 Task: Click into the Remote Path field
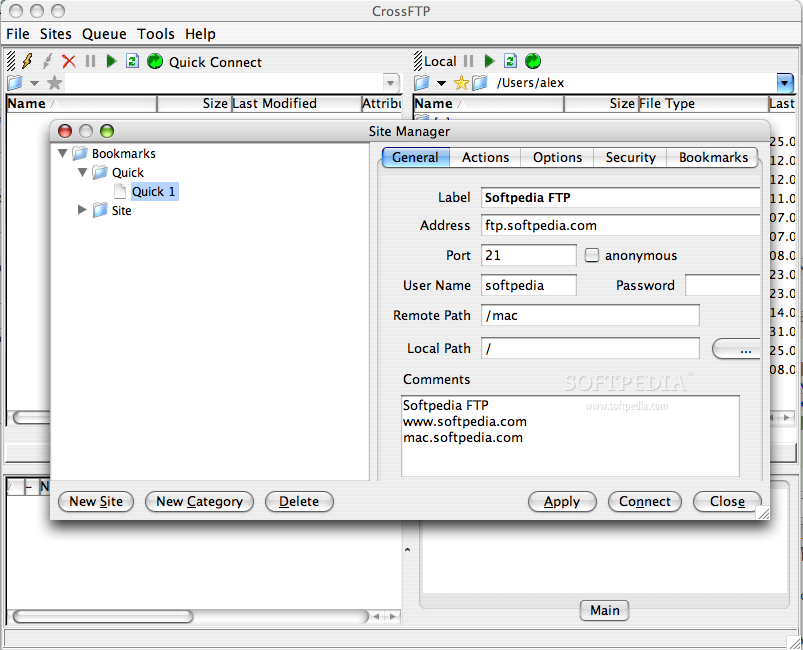coord(590,315)
